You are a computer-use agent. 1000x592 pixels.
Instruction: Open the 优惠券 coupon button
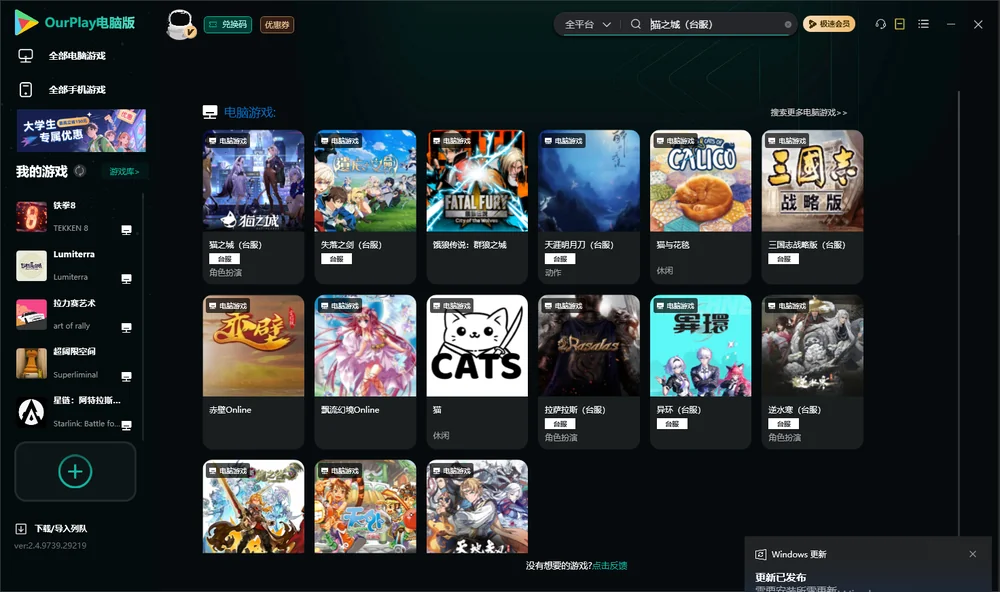click(x=277, y=24)
